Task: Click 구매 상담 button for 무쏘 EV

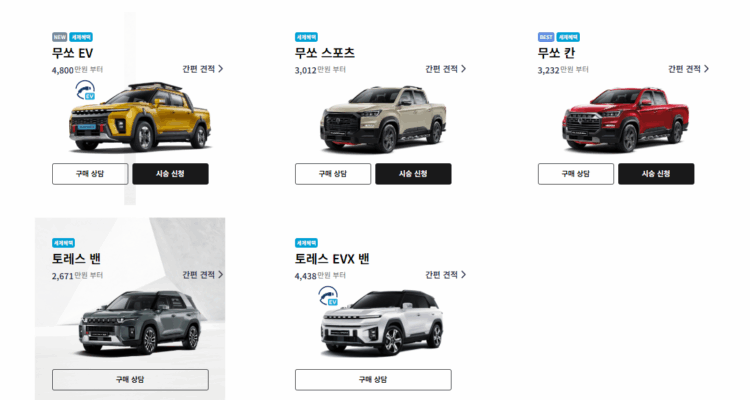Action: click(x=90, y=174)
